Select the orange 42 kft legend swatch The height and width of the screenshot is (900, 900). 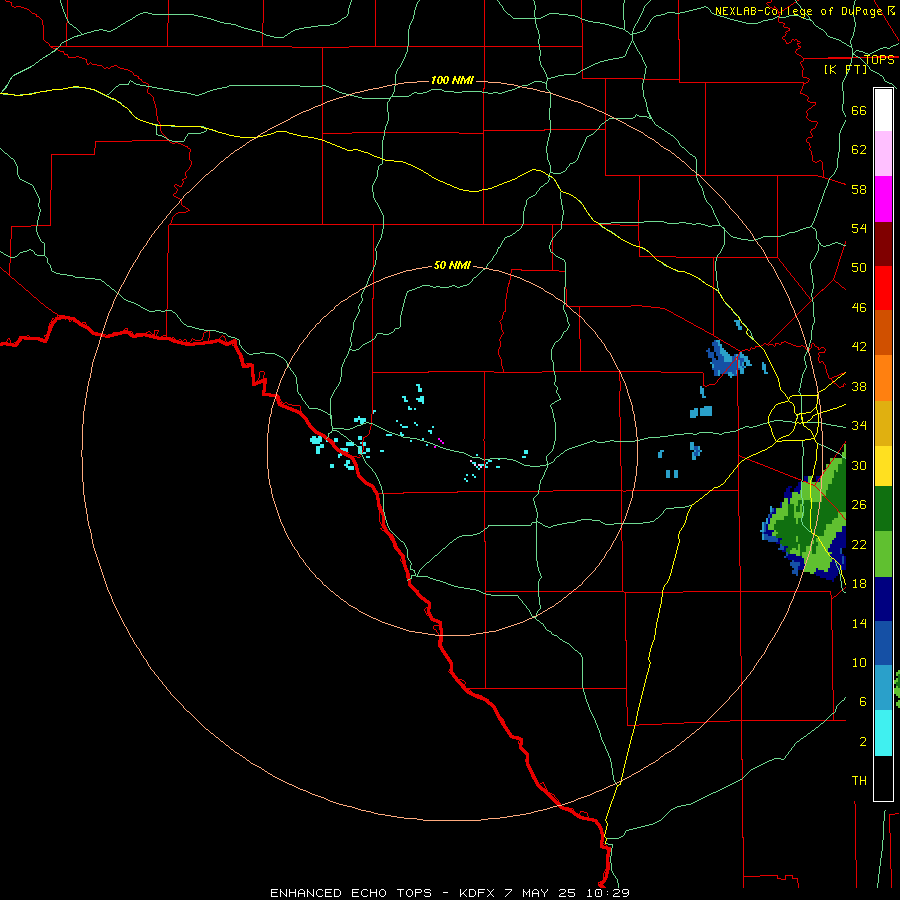tap(883, 378)
